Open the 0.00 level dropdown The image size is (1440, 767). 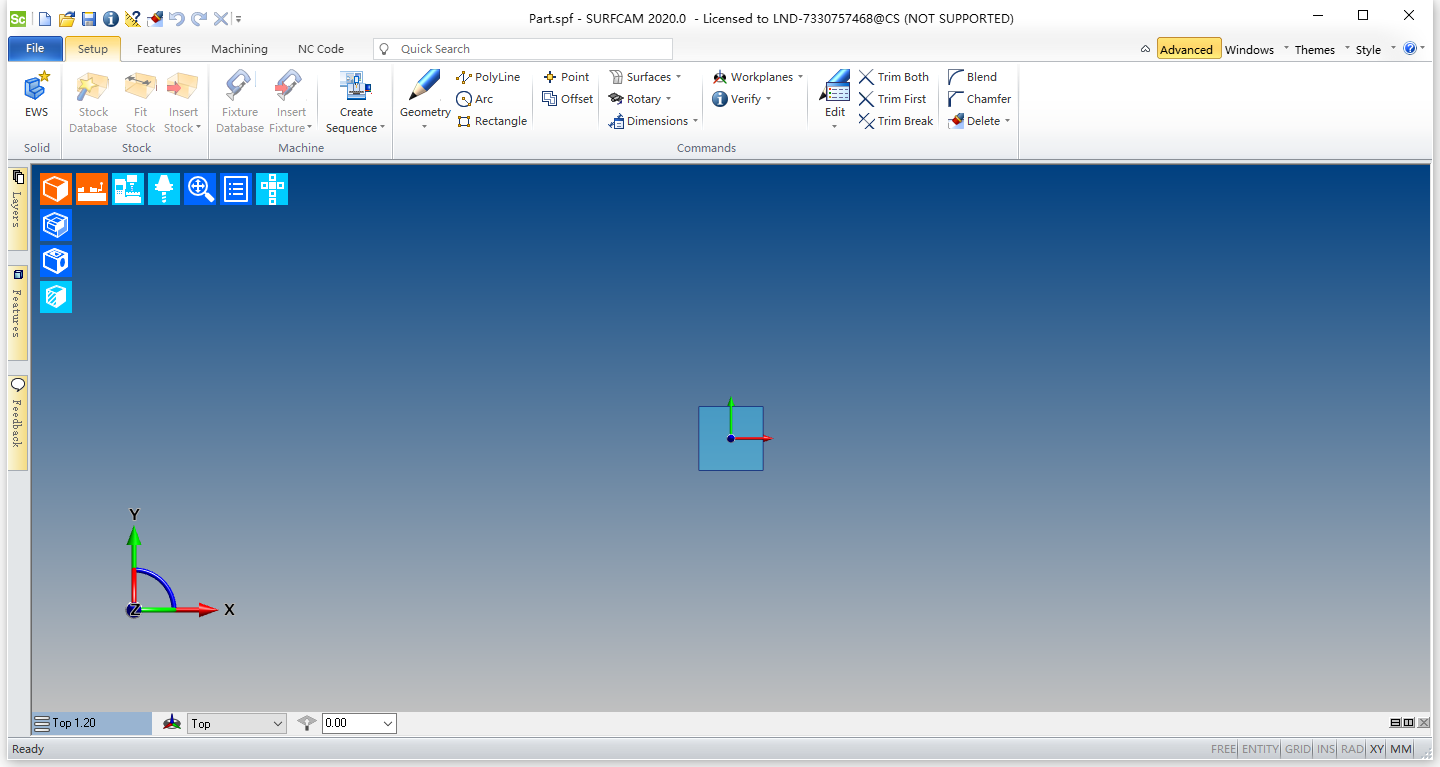click(359, 723)
